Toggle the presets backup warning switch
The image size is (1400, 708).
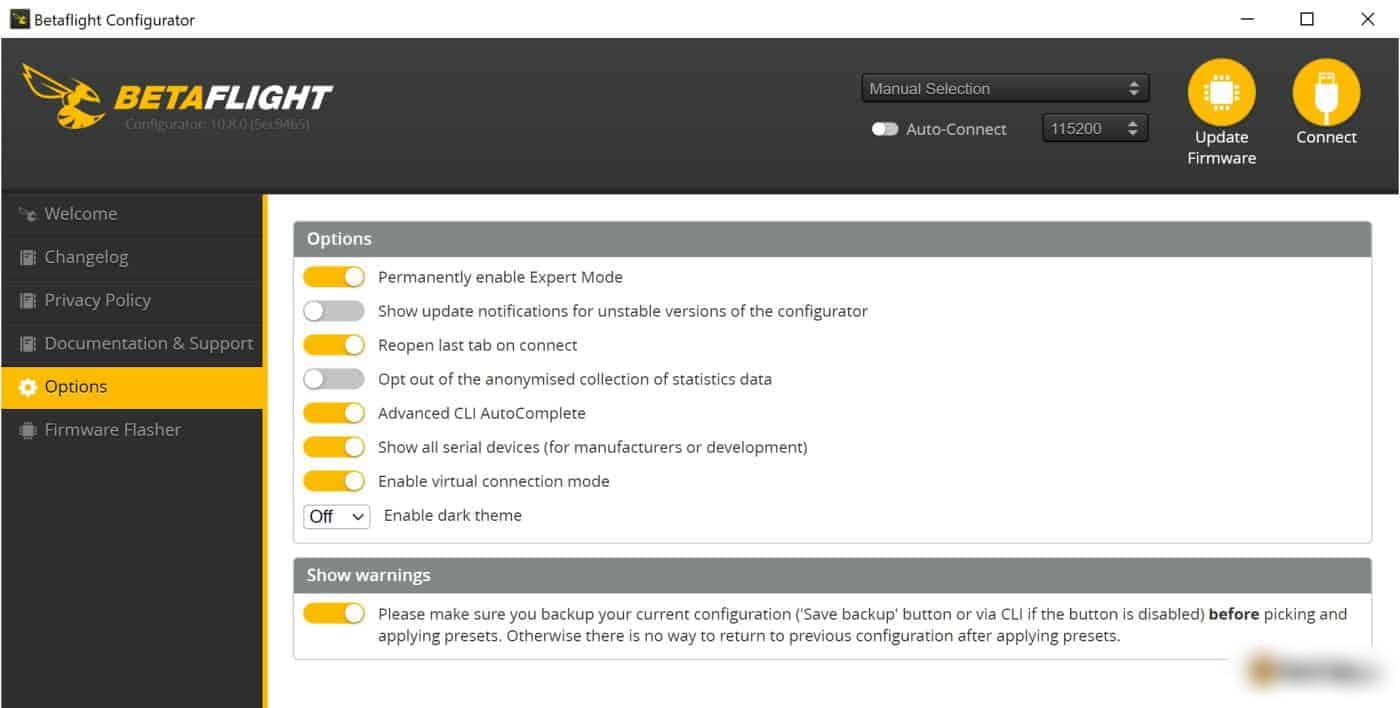334,613
